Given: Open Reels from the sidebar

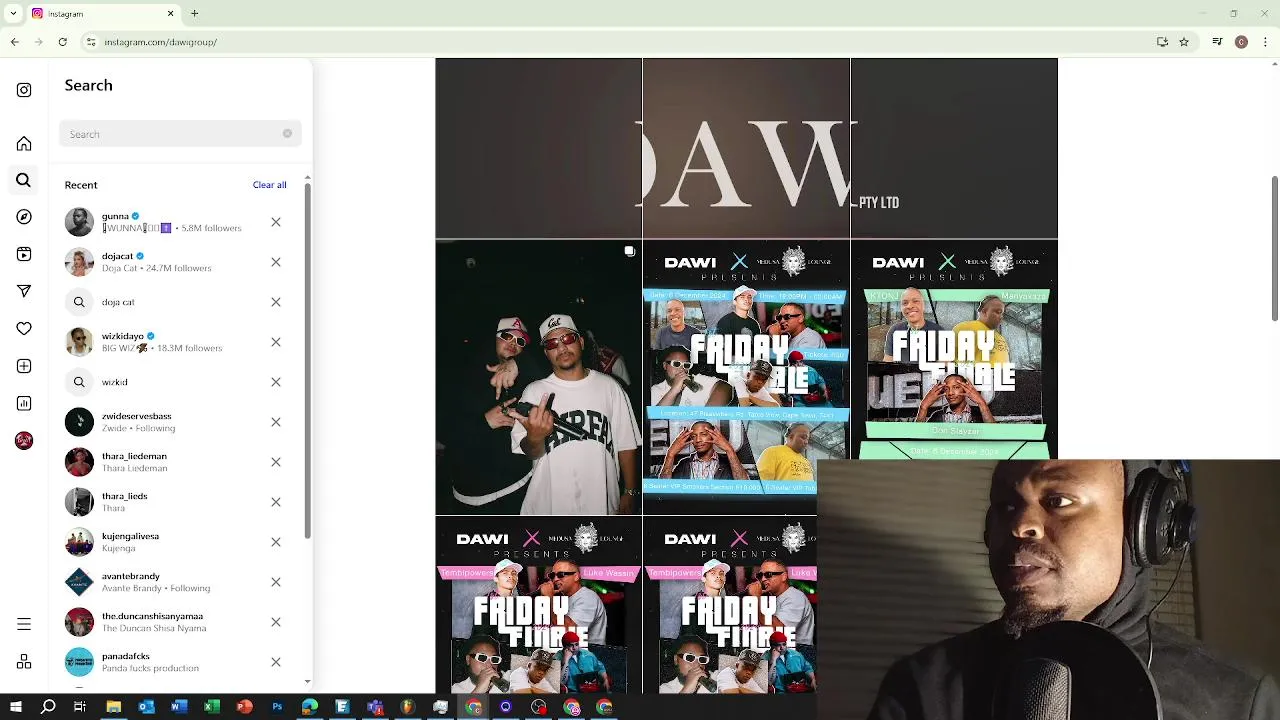Looking at the screenshot, I should click(24, 254).
